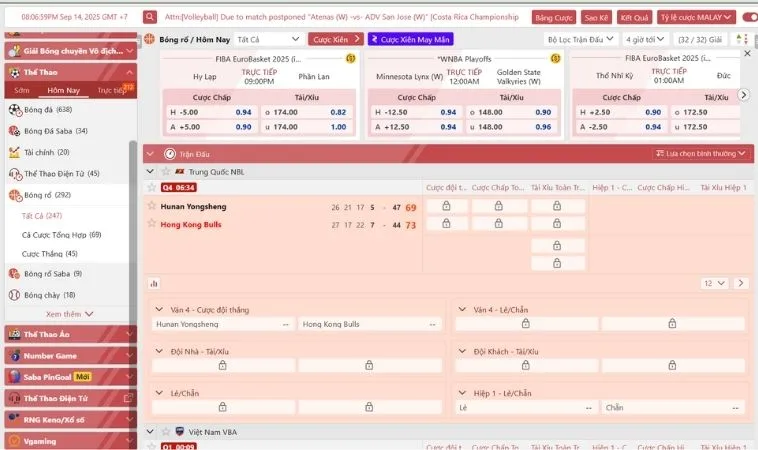Click the Bảng Cược button

click(x=553, y=17)
